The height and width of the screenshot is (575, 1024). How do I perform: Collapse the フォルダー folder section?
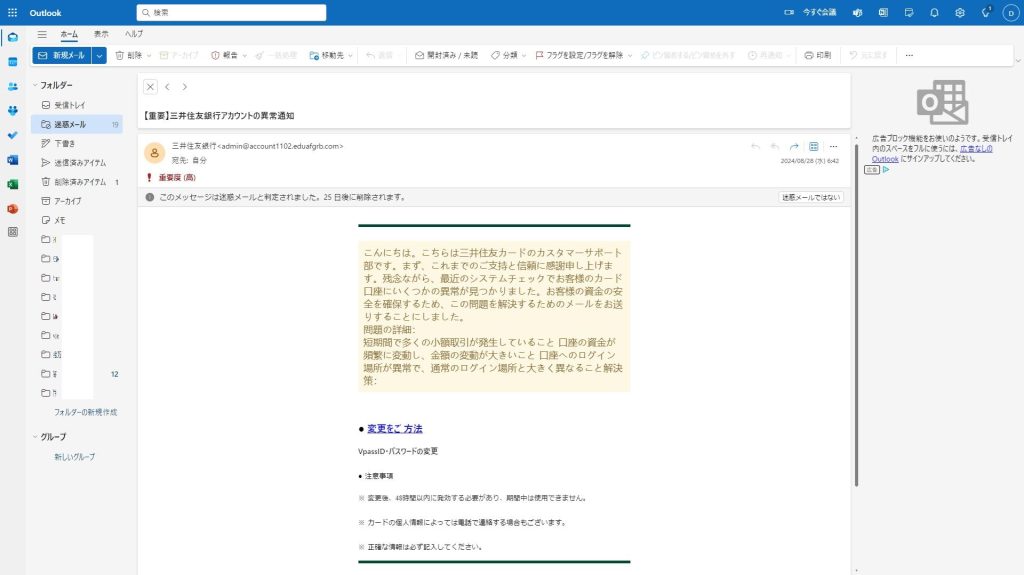(x=36, y=85)
